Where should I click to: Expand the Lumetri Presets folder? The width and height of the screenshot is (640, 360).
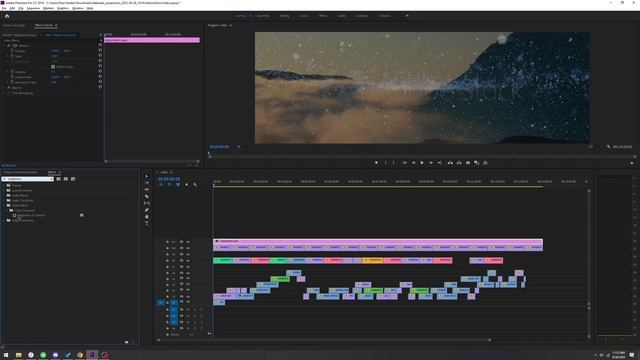click(4, 190)
